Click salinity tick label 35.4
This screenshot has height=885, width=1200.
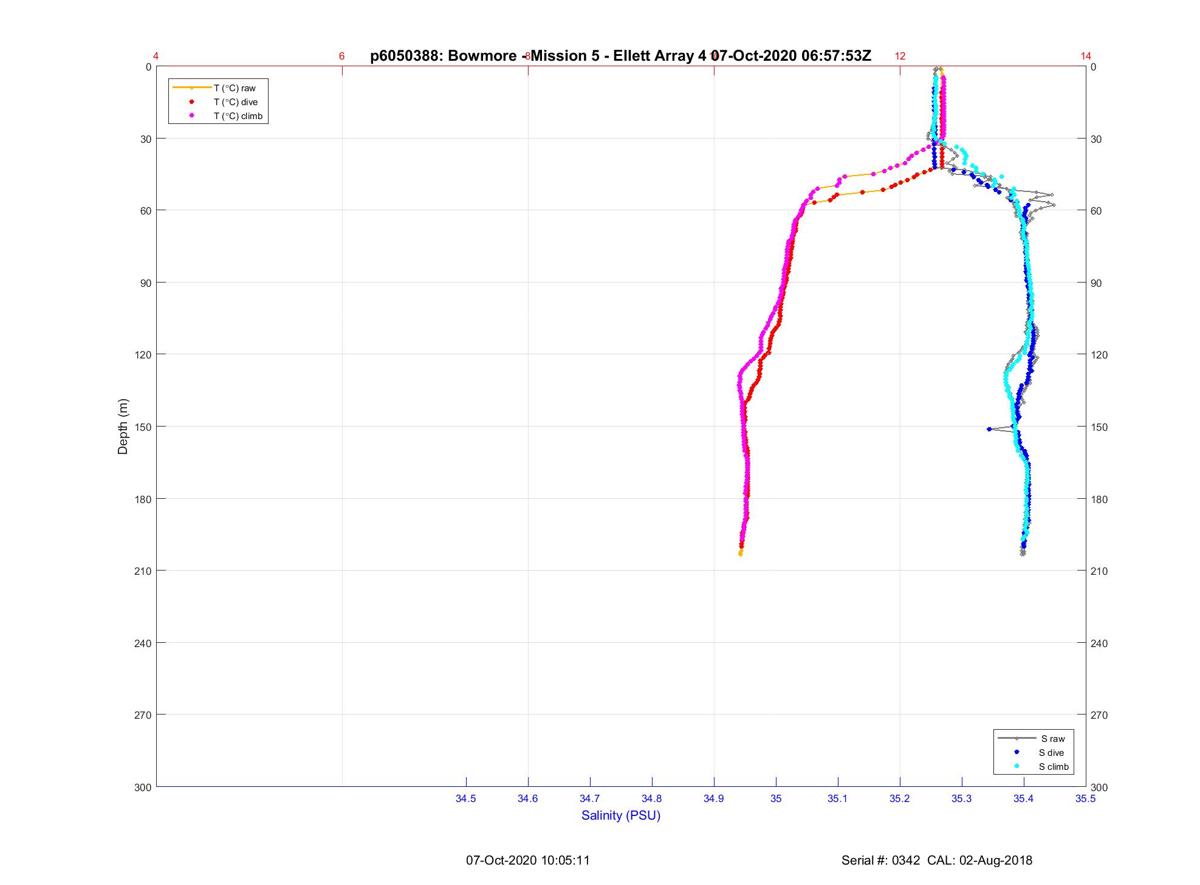tap(1024, 799)
